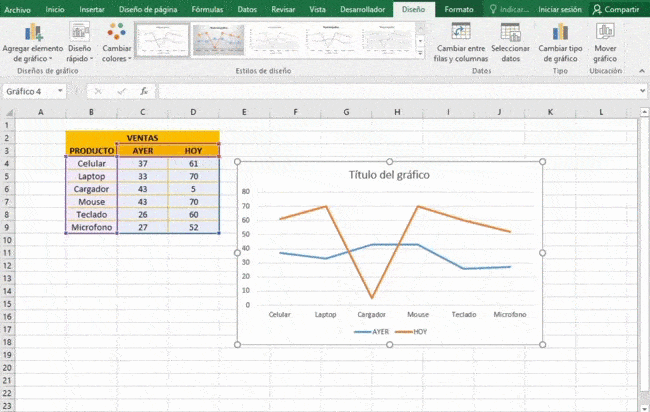The image size is (650, 412).
Task: Click the vertical scrollbar down arrow
Action: [644, 408]
